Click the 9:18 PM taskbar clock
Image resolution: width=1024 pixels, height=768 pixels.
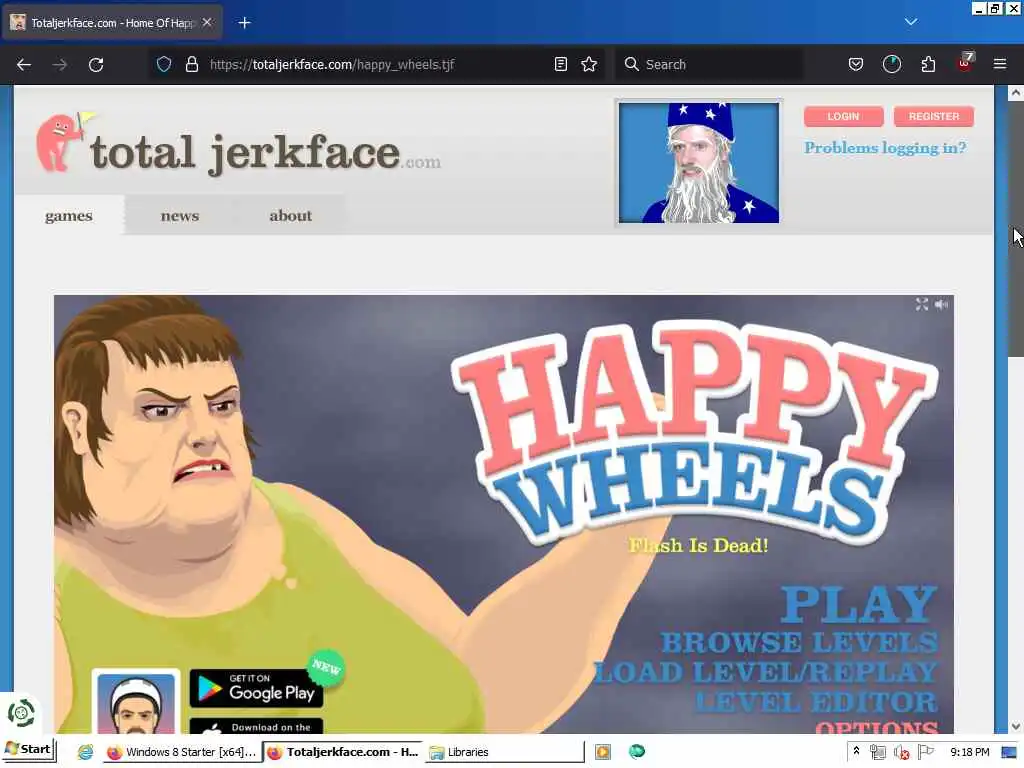click(969, 752)
